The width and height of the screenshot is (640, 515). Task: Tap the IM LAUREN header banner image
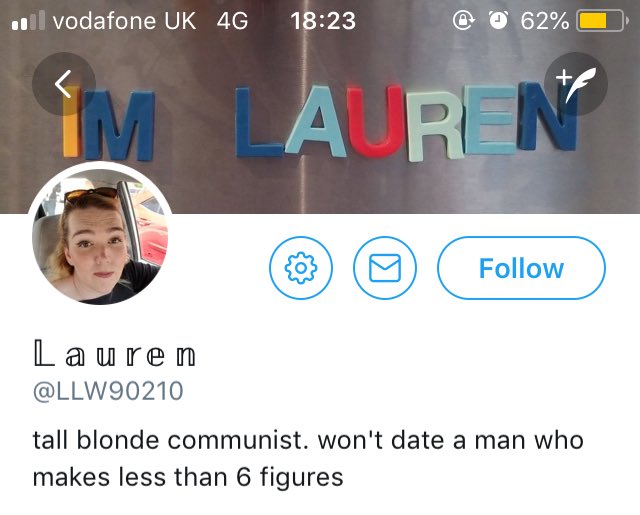320,122
